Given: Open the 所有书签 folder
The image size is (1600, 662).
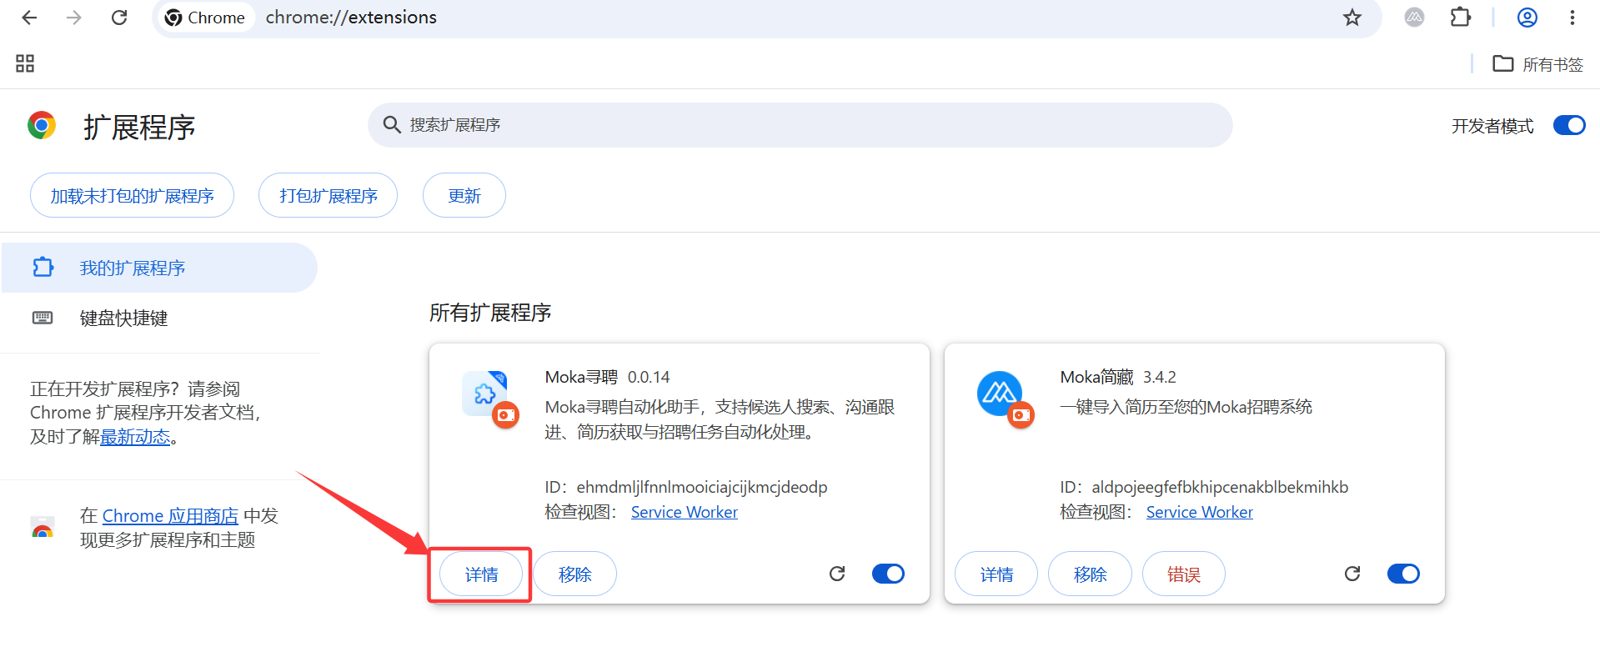Looking at the screenshot, I should pyautogui.click(x=1538, y=64).
